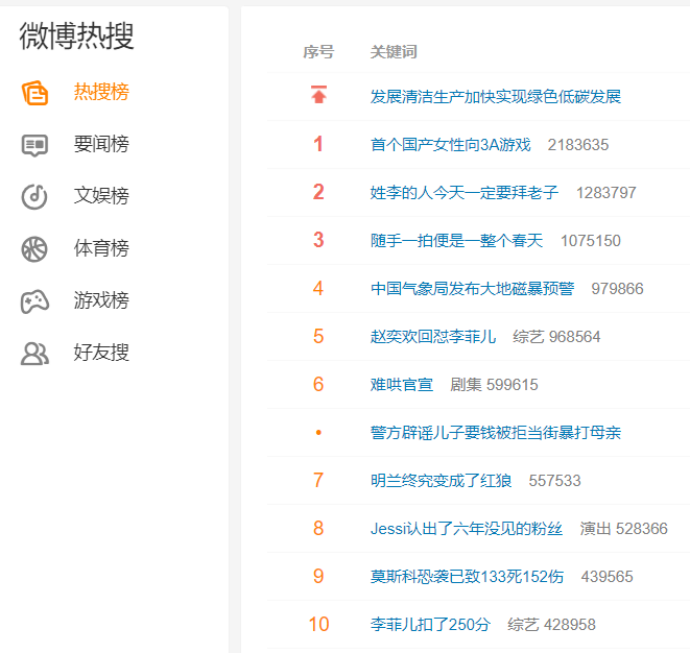The width and height of the screenshot is (690, 653).
Task: Open 姓李的人今天一定要拜老子 topic
Action: [464, 193]
